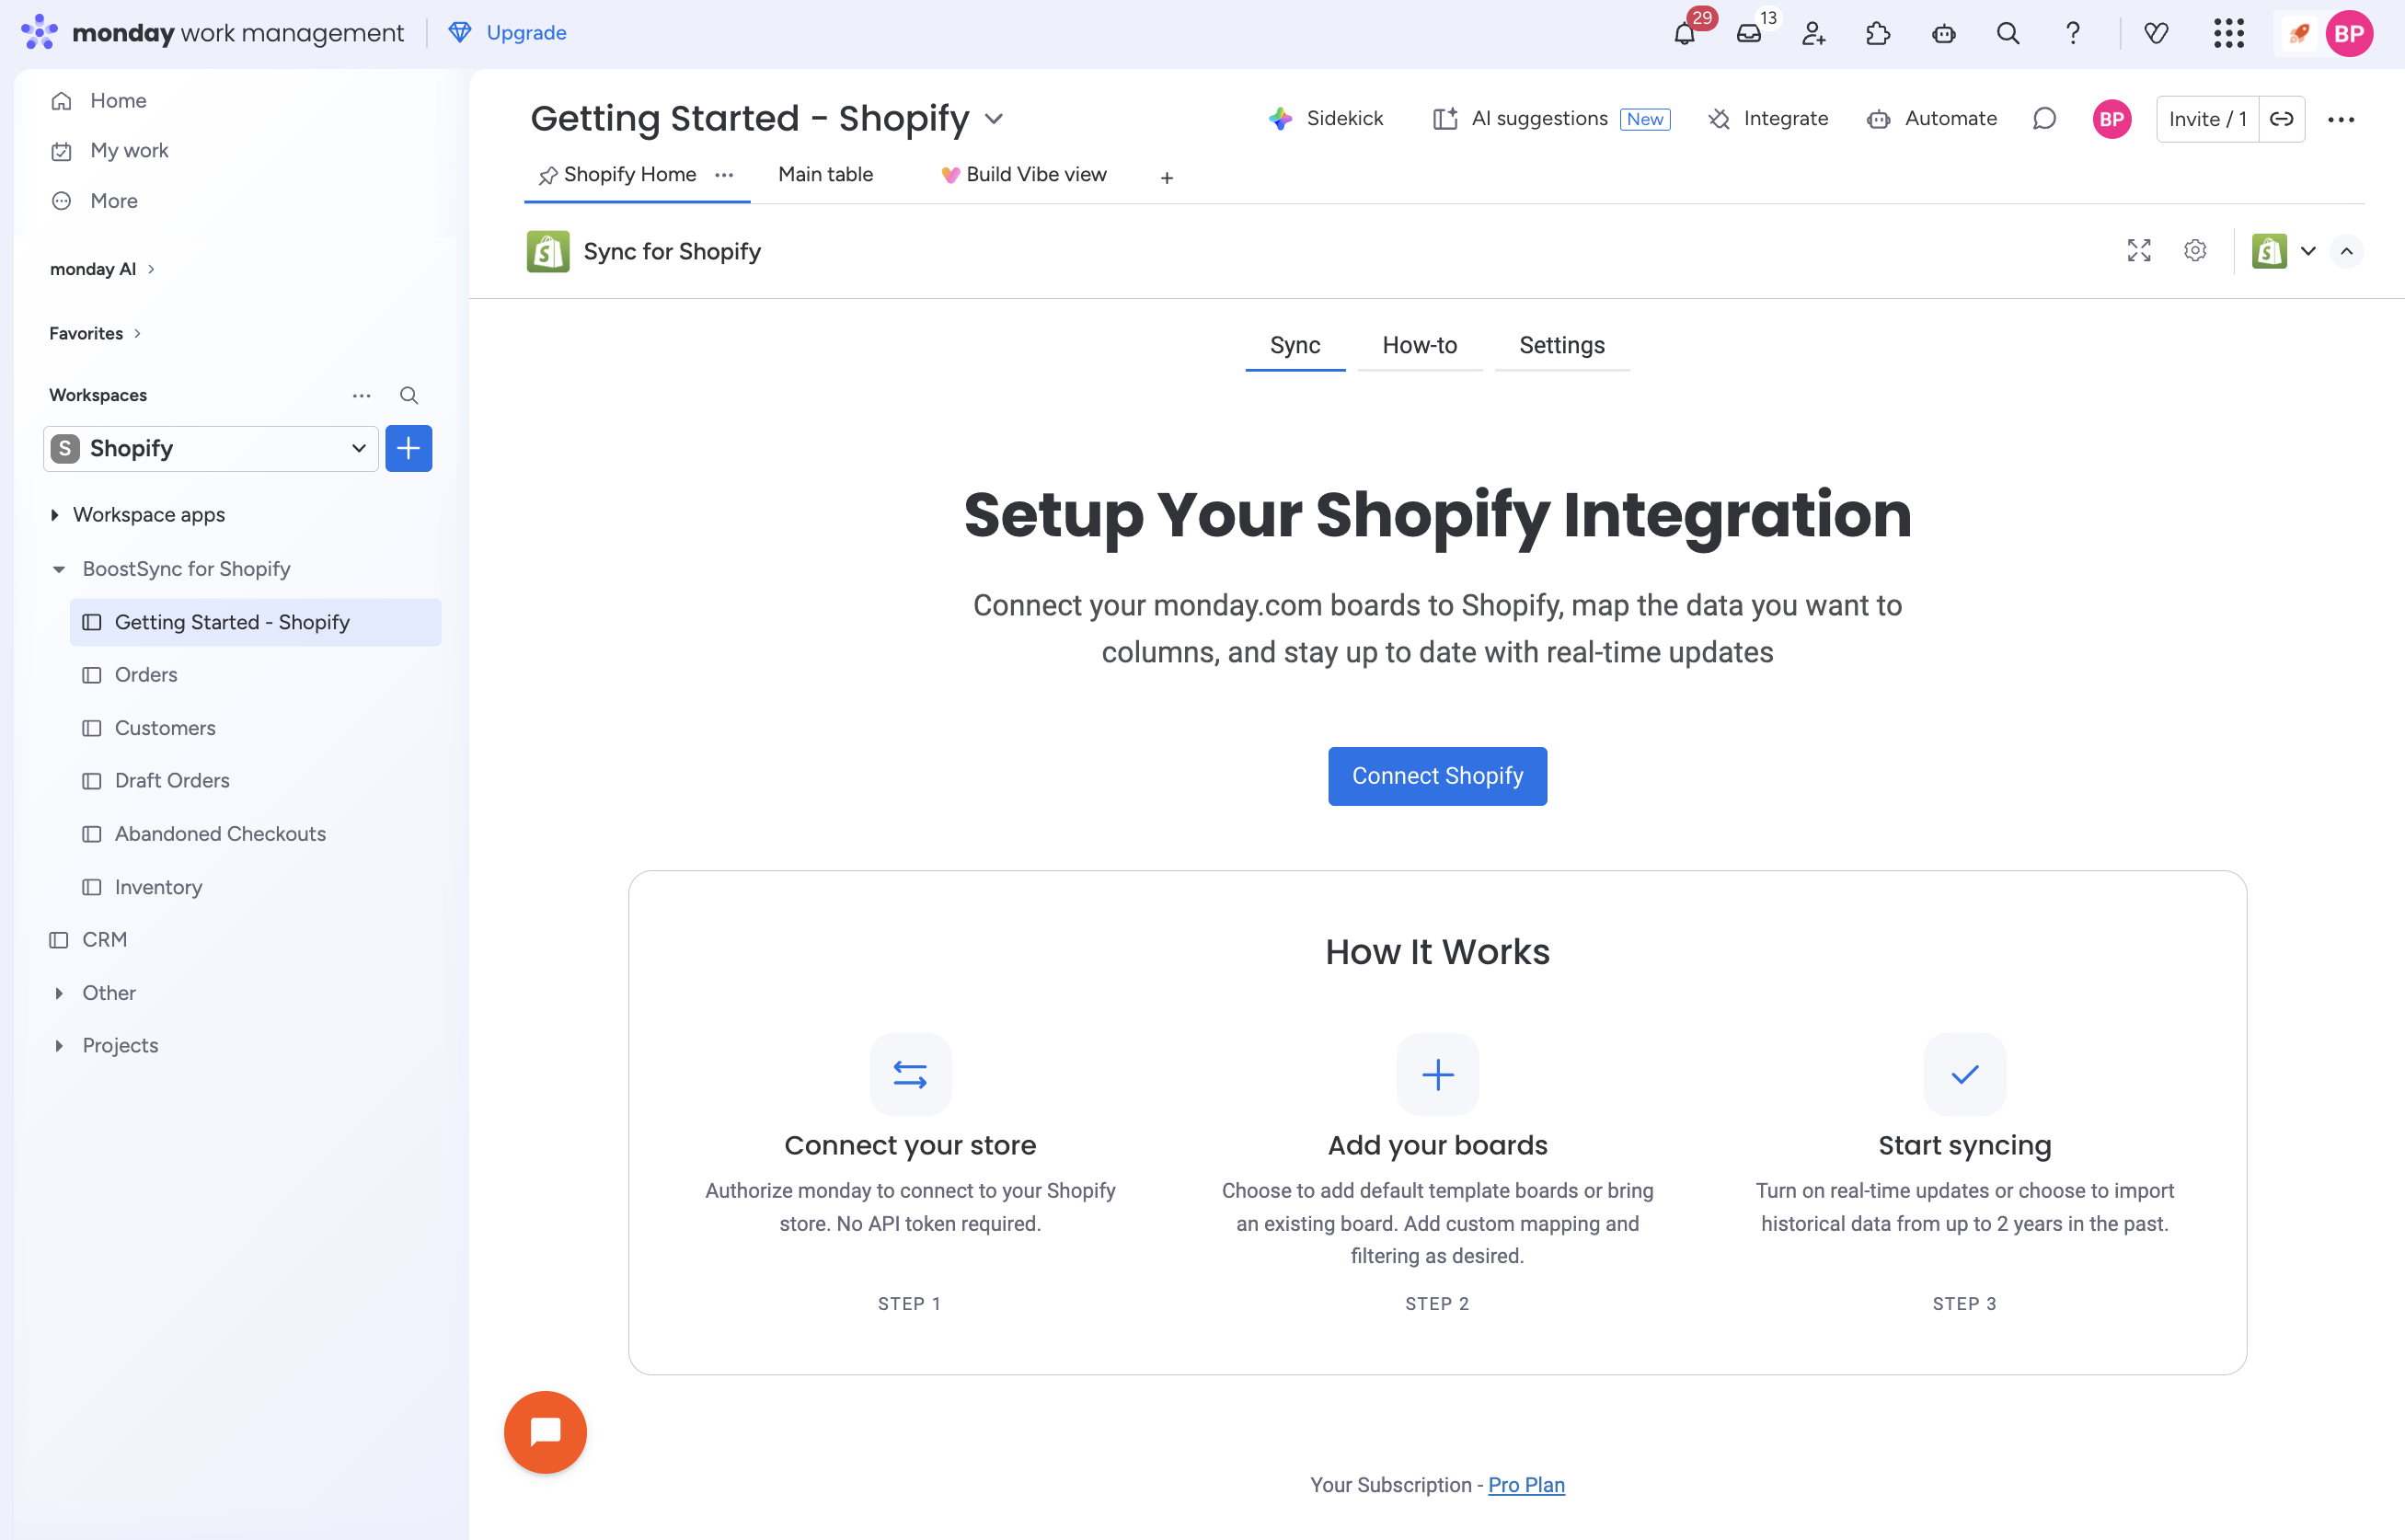2405x1540 pixels.
Task: Open My work in the sidebar
Action: point(109,151)
